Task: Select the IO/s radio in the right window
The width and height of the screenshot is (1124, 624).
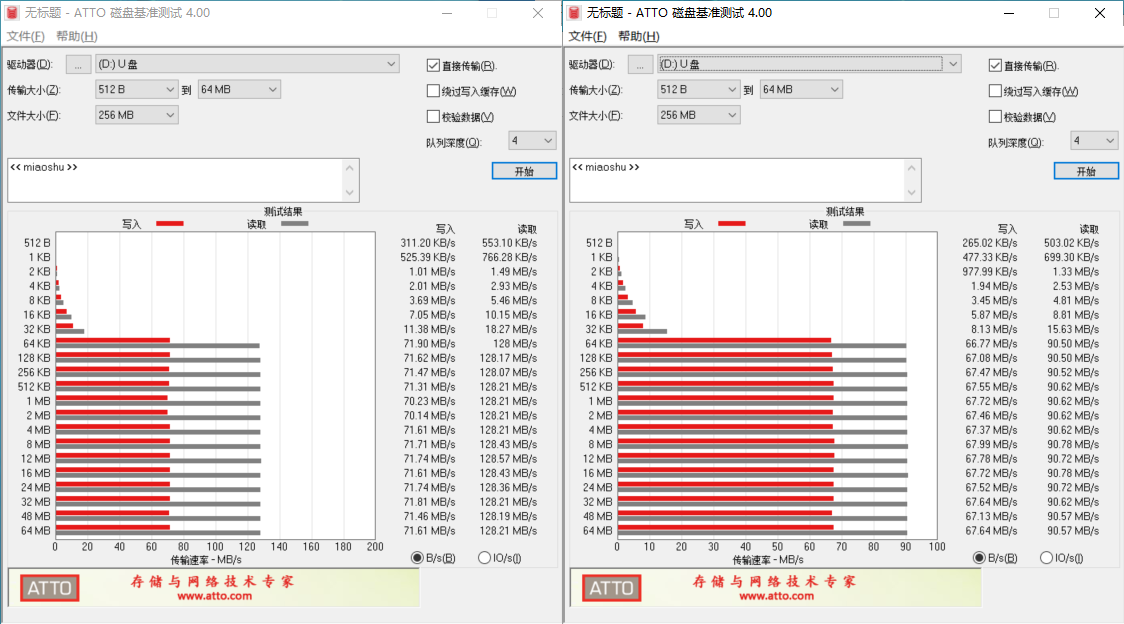Action: pyautogui.click(x=1047, y=557)
